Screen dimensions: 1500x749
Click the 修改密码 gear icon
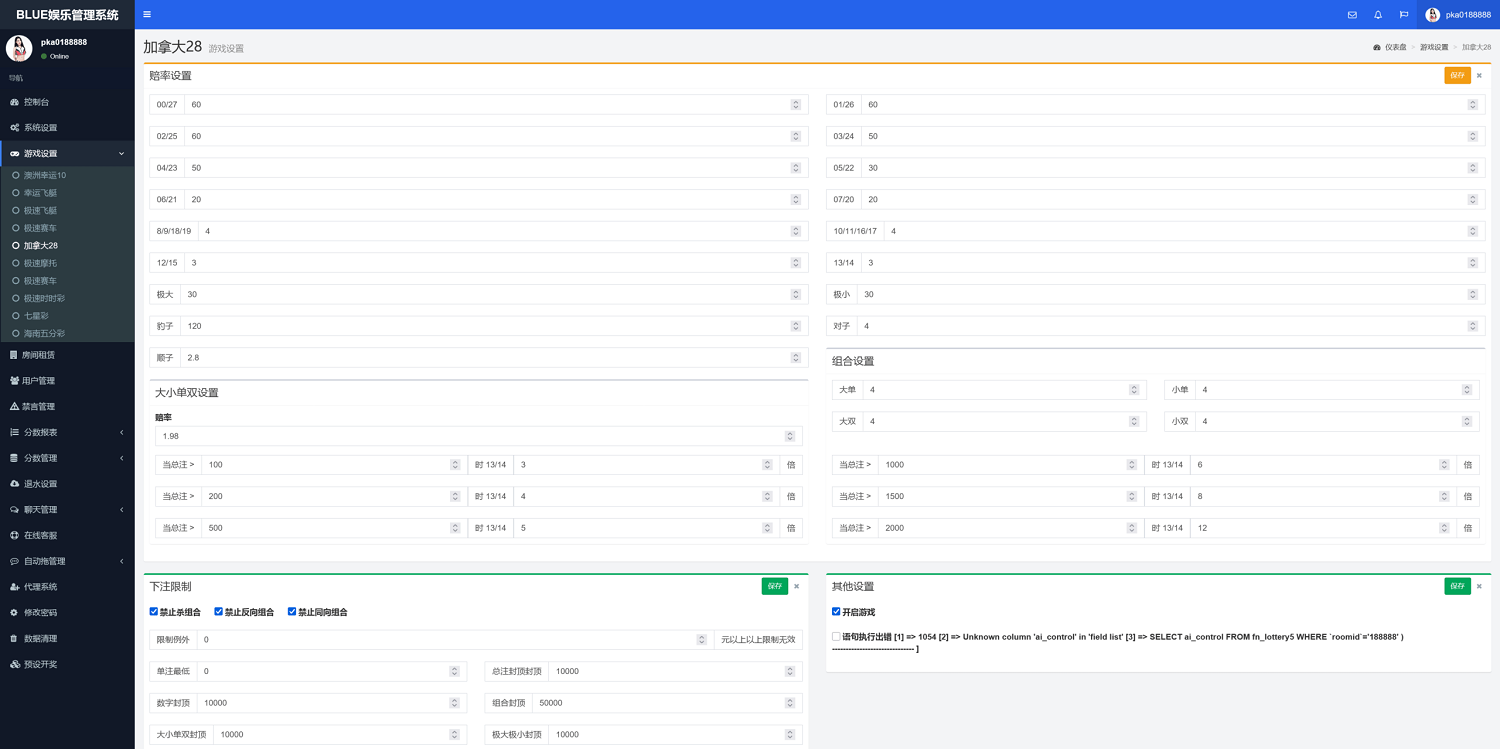(x=14, y=613)
